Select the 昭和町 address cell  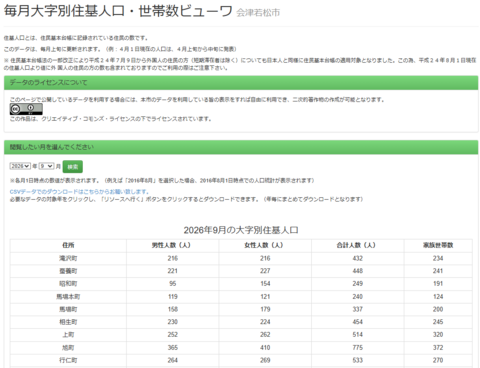tap(68, 284)
